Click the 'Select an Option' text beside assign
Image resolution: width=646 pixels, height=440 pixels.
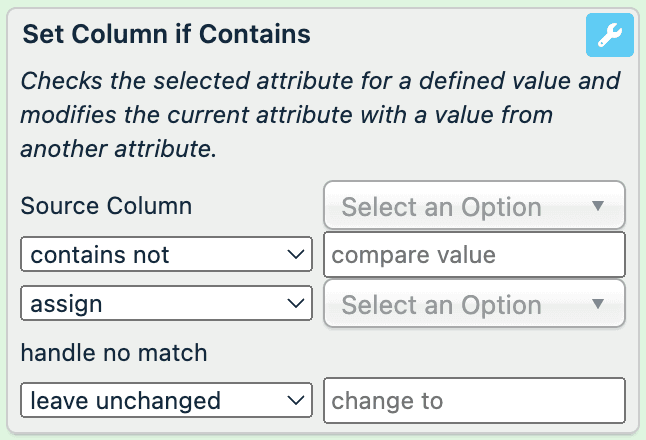pos(441,306)
